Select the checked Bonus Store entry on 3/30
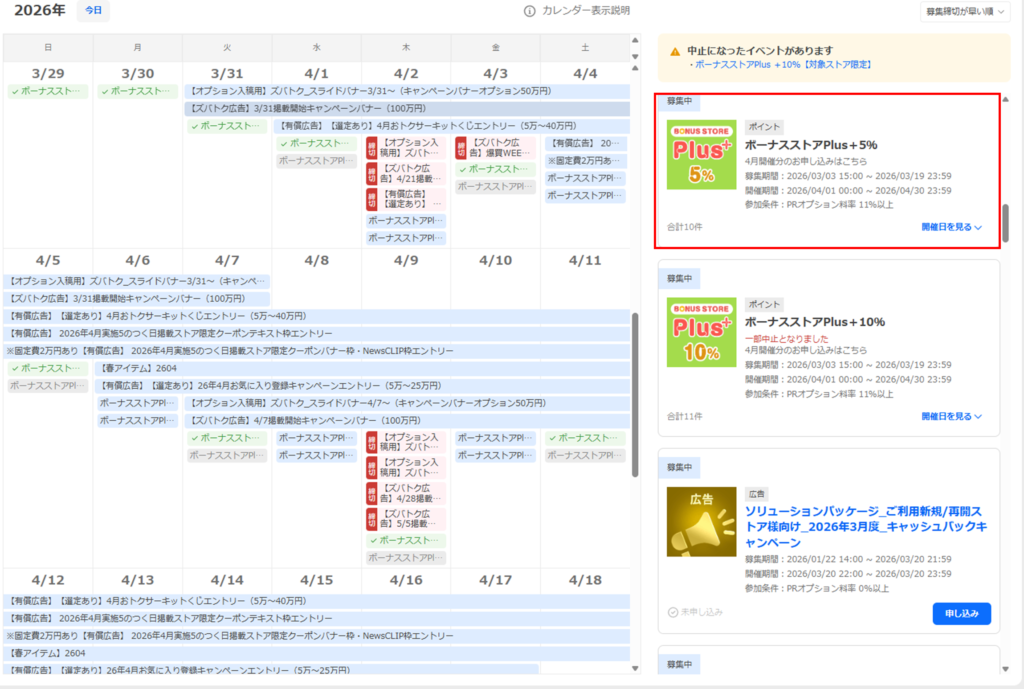Image resolution: width=1024 pixels, height=689 pixels. click(137, 91)
